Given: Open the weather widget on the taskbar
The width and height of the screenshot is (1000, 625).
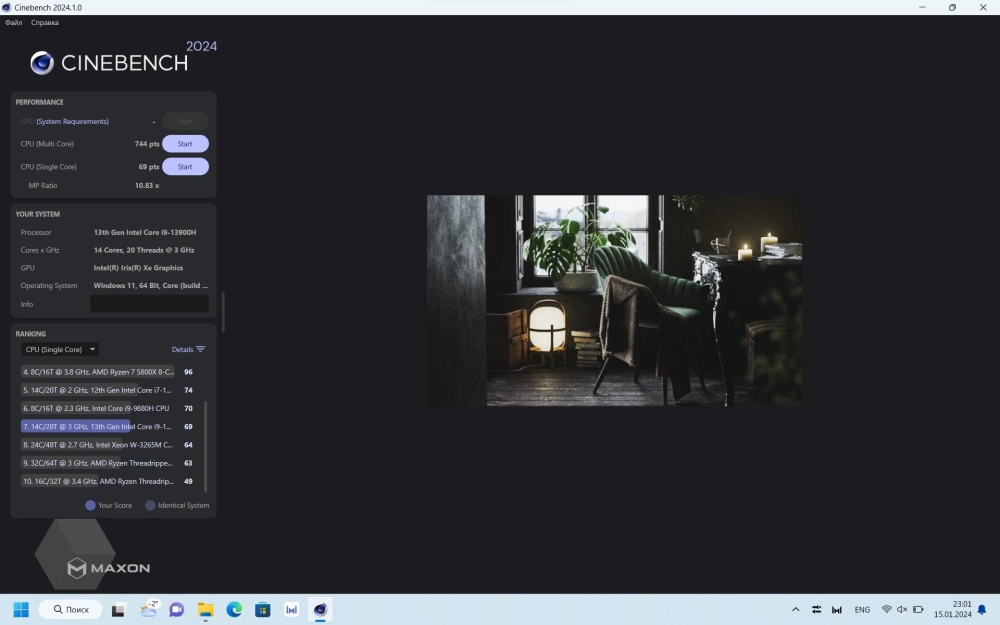Looking at the screenshot, I should (x=149, y=609).
